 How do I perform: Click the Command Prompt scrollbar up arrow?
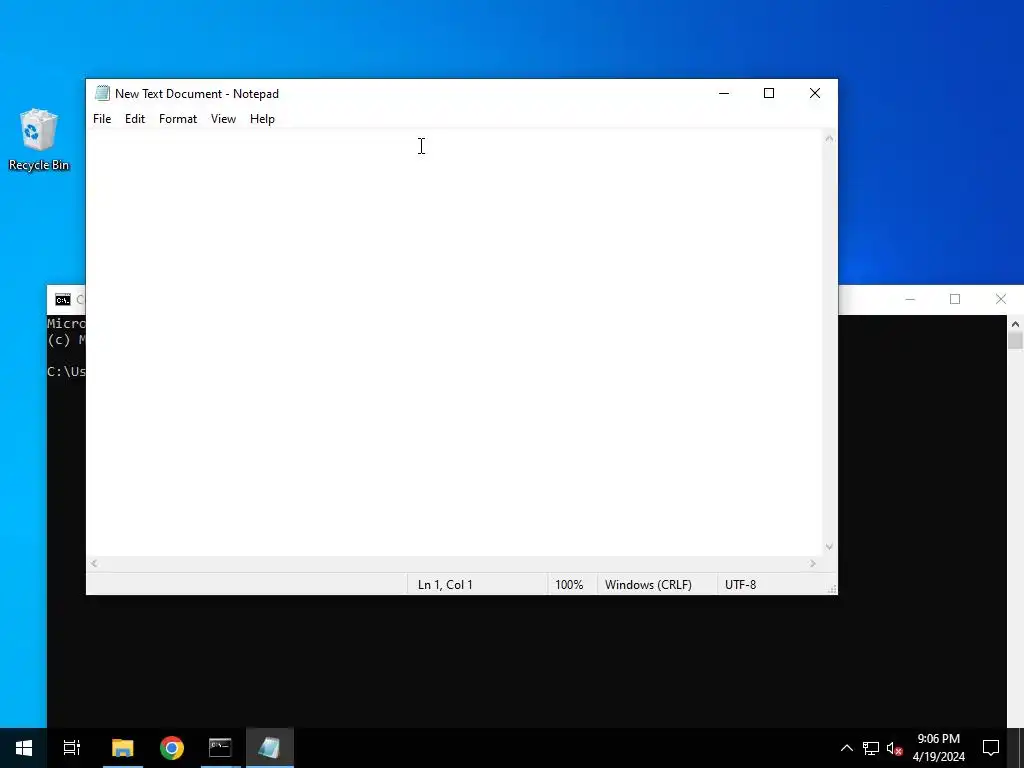pyautogui.click(x=1015, y=324)
